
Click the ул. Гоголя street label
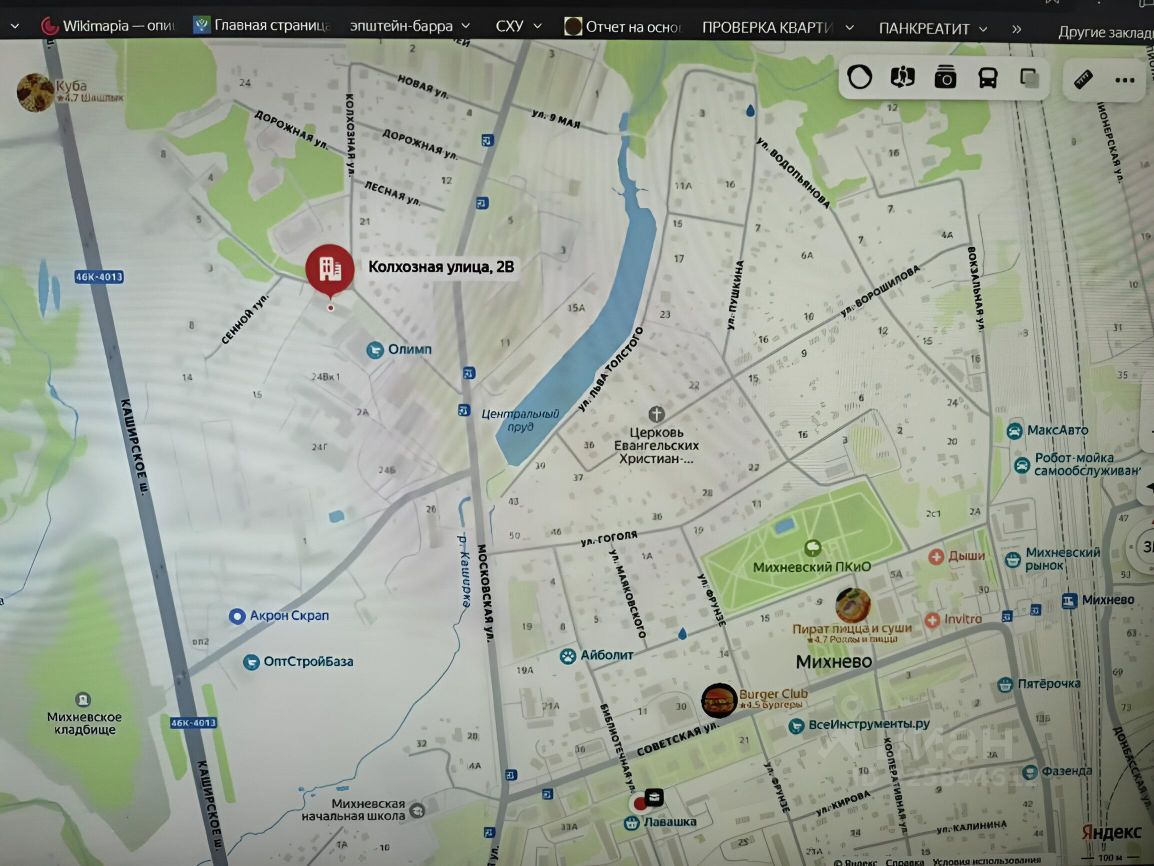tap(609, 539)
